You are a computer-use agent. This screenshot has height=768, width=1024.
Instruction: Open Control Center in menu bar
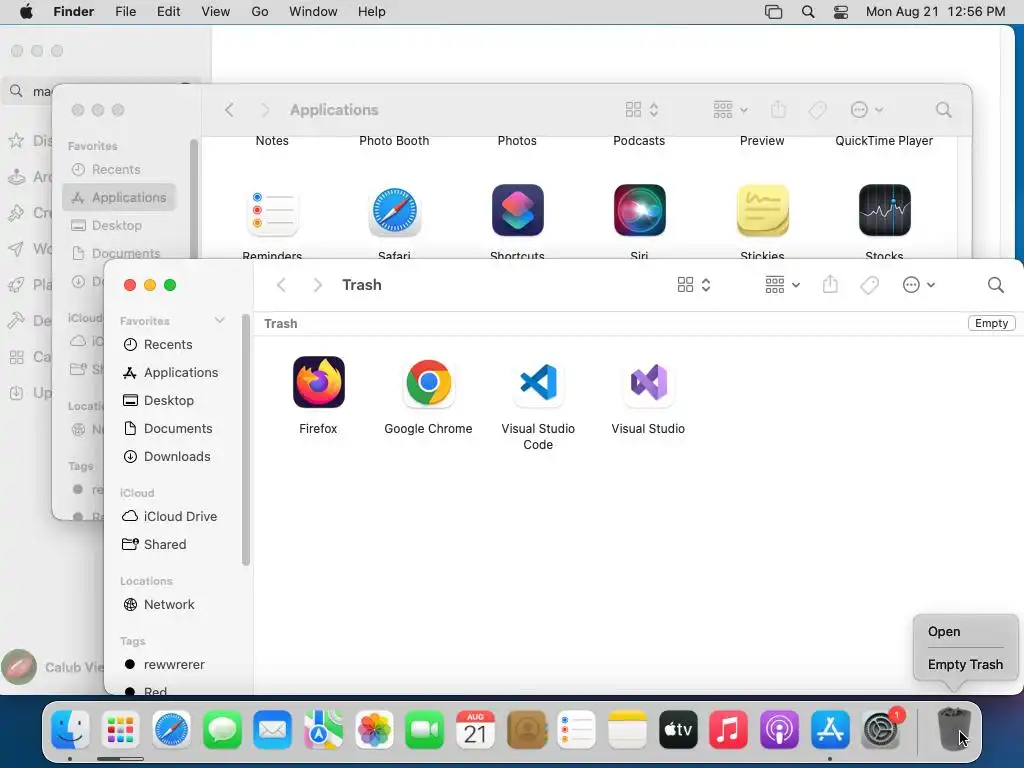point(841,12)
